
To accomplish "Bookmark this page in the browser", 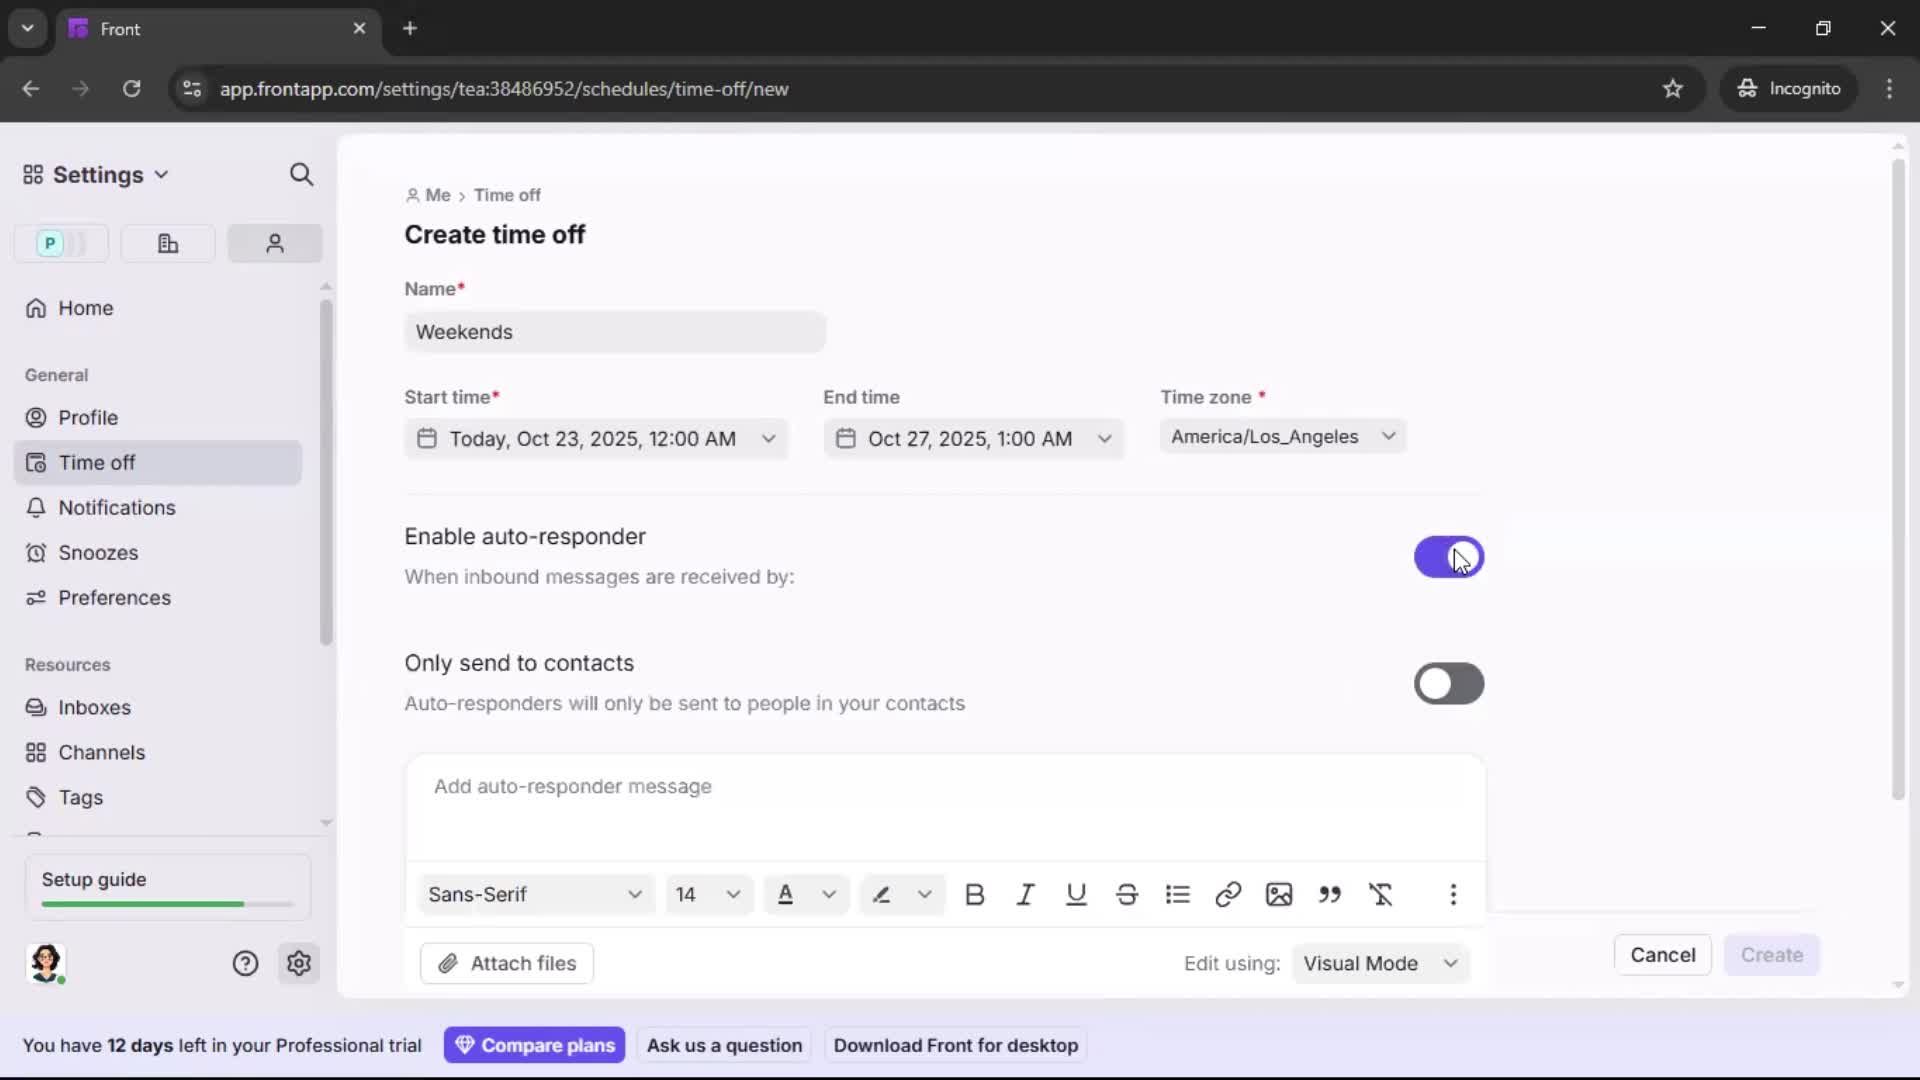I will (1674, 88).
